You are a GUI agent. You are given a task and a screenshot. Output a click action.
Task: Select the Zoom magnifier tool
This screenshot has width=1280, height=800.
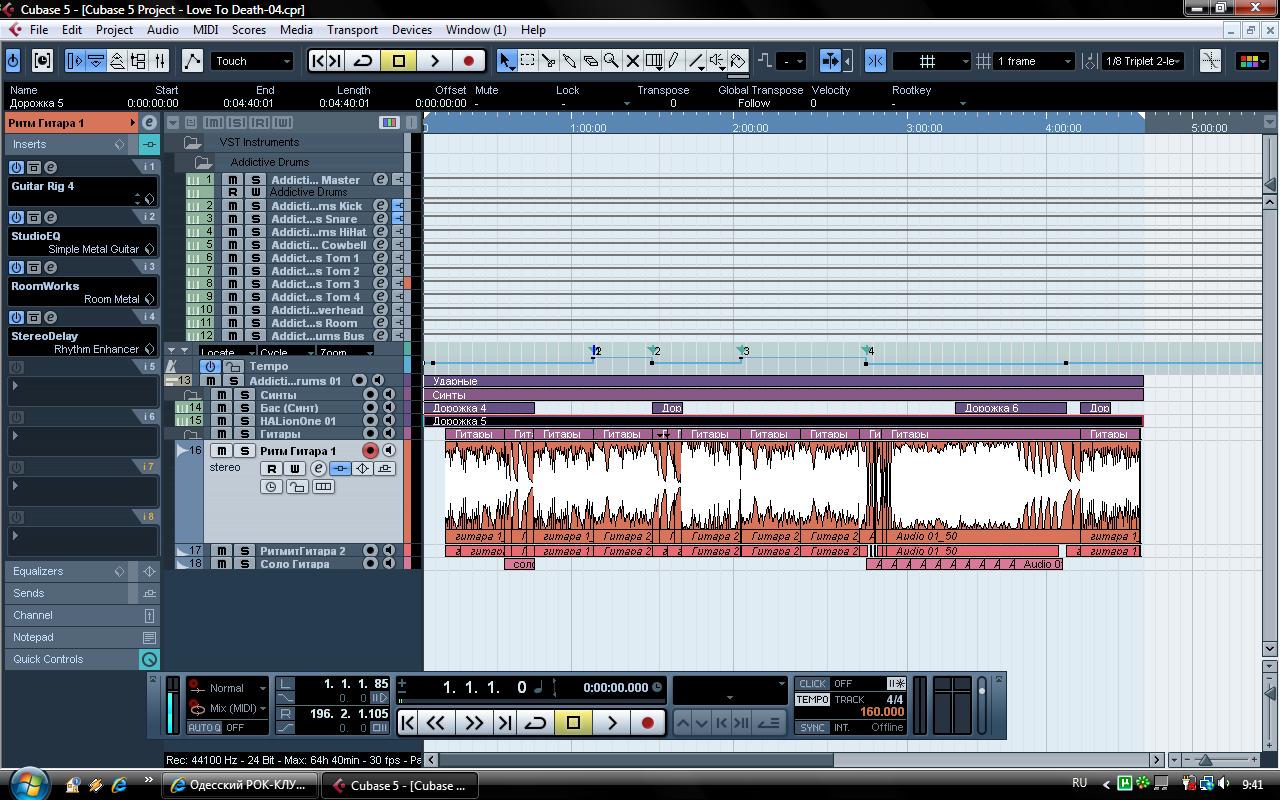[611, 61]
